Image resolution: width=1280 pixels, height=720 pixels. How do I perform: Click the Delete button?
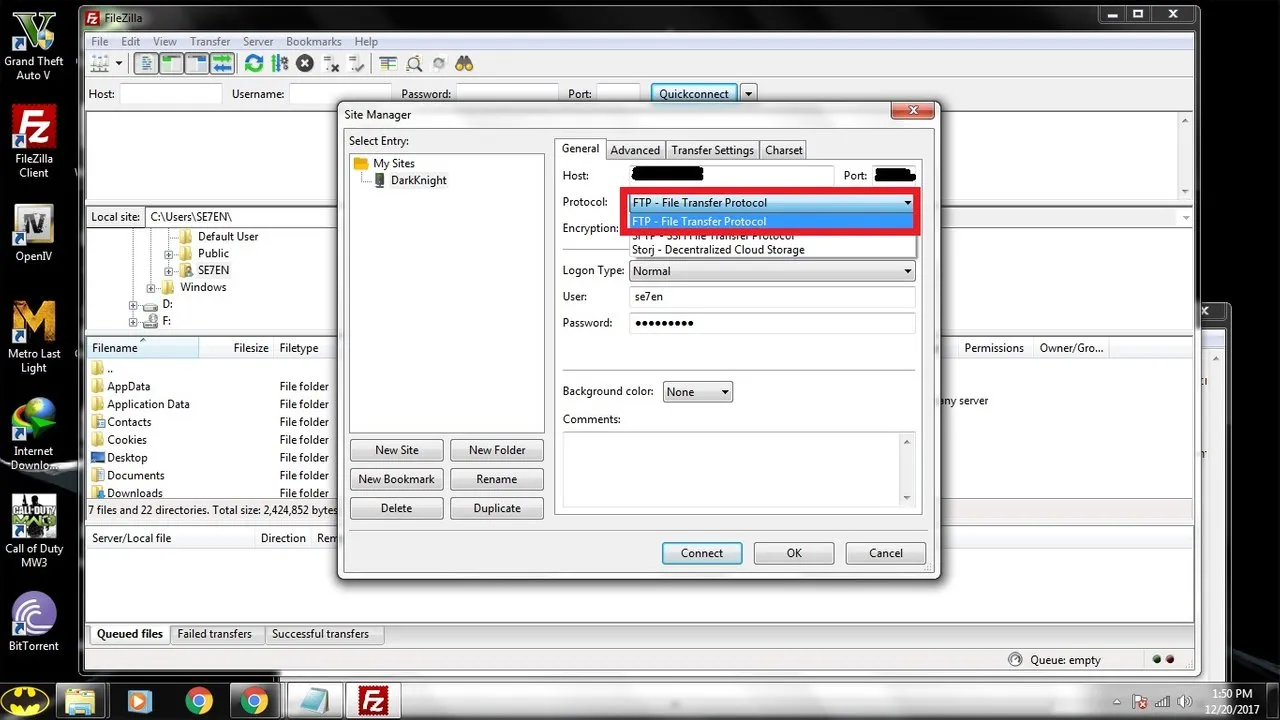pyautogui.click(x=397, y=508)
